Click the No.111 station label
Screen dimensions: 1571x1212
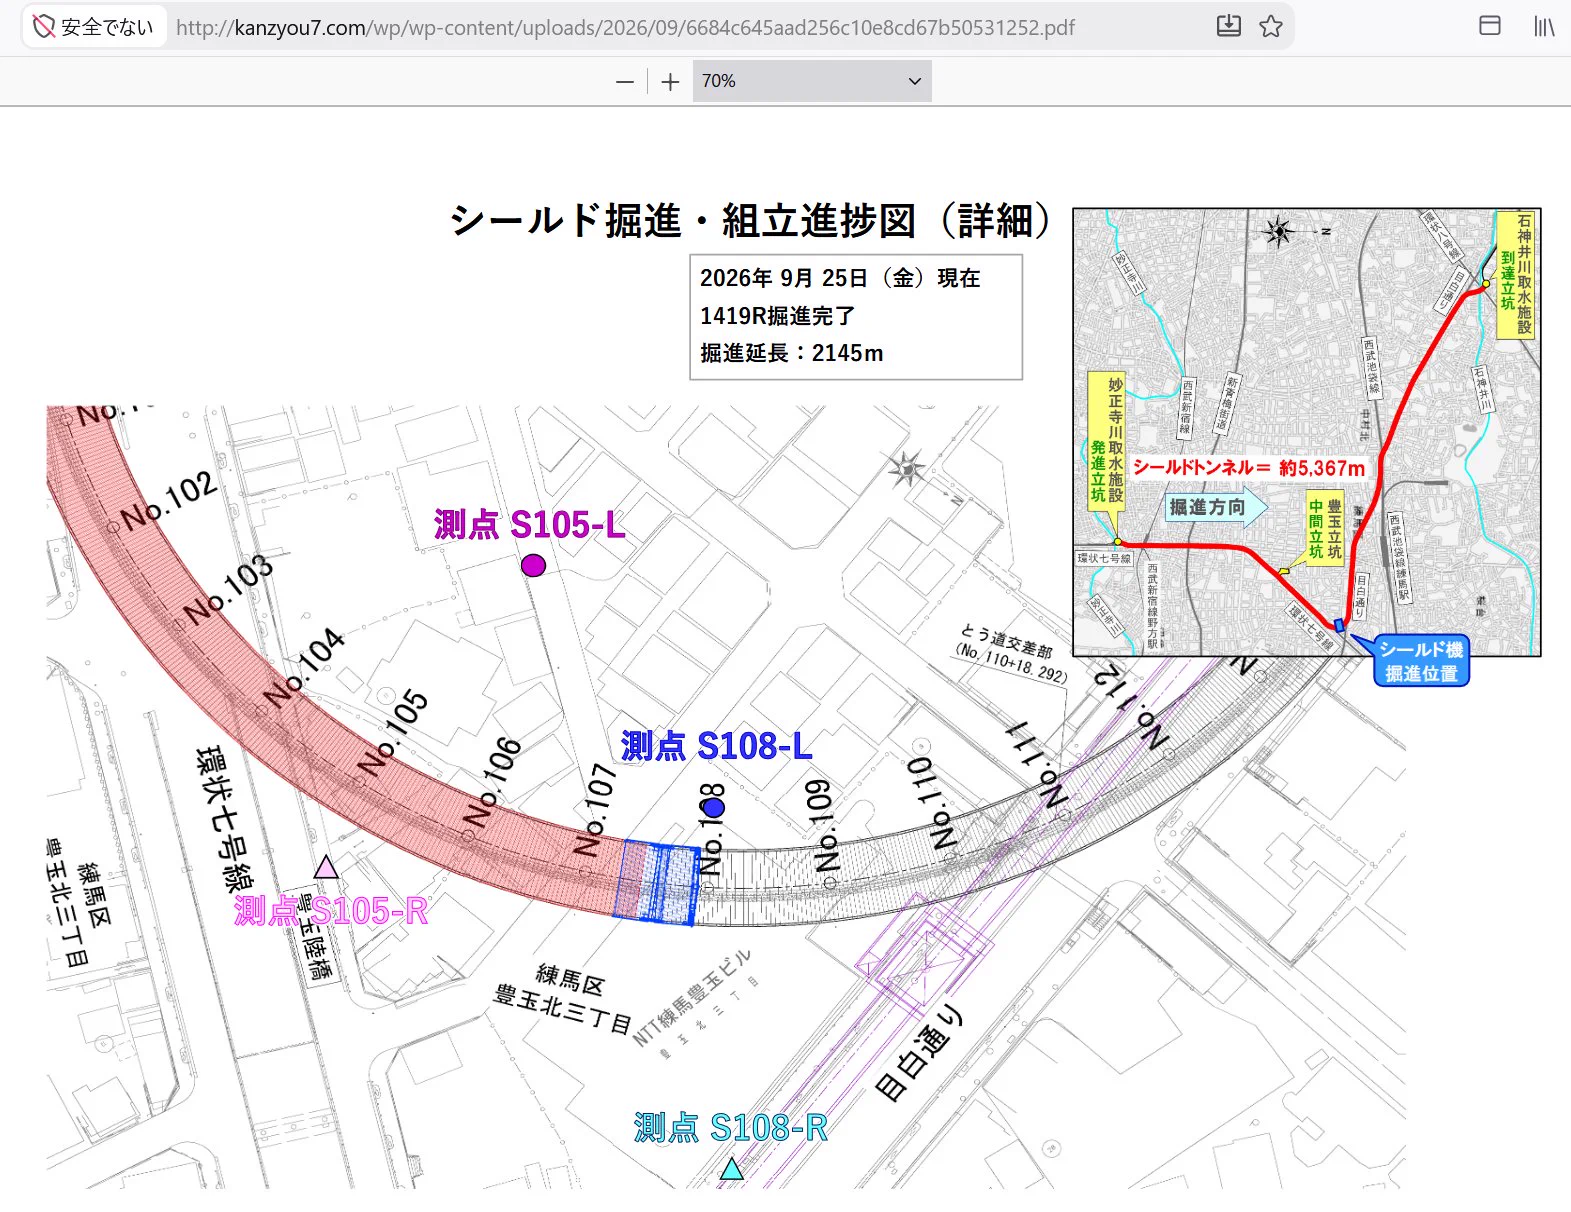[x=1037, y=764]
